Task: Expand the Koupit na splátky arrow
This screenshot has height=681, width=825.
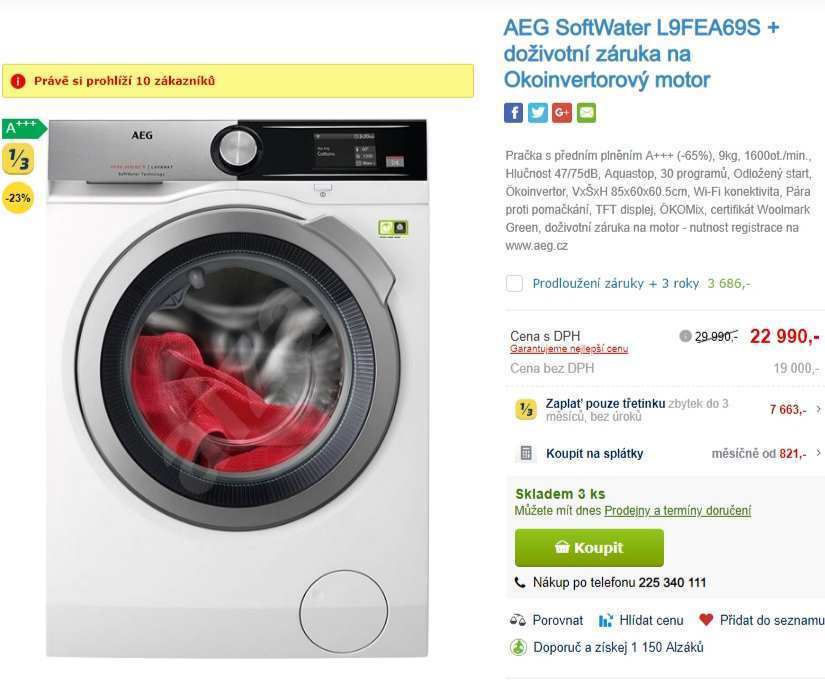Action: pyautogui.click(x=818, y=453)
